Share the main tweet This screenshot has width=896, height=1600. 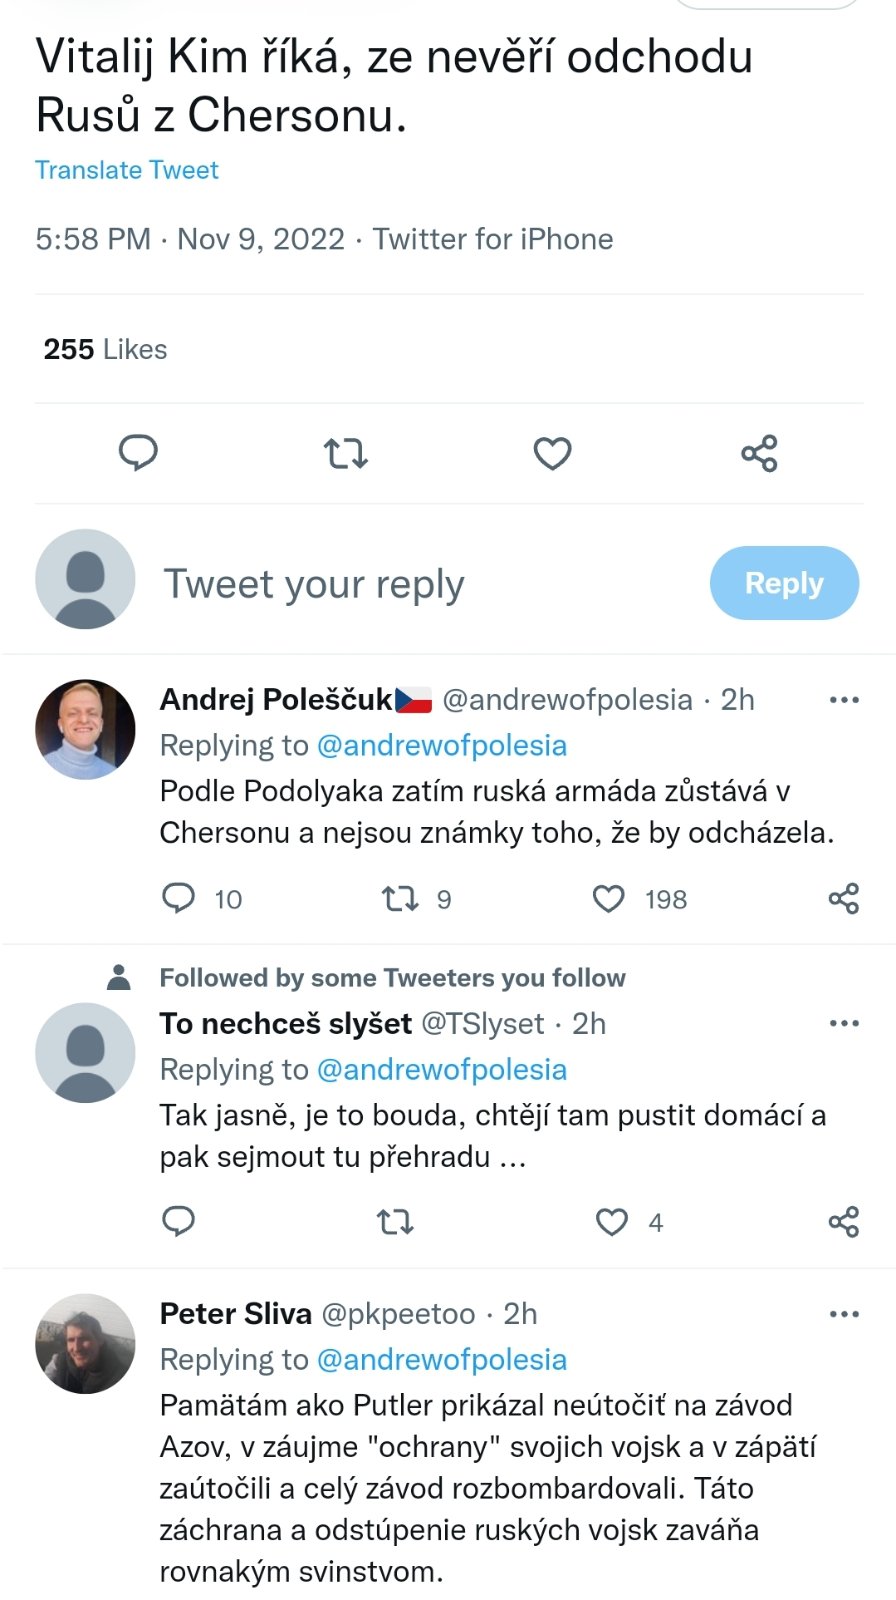point(759,453)
